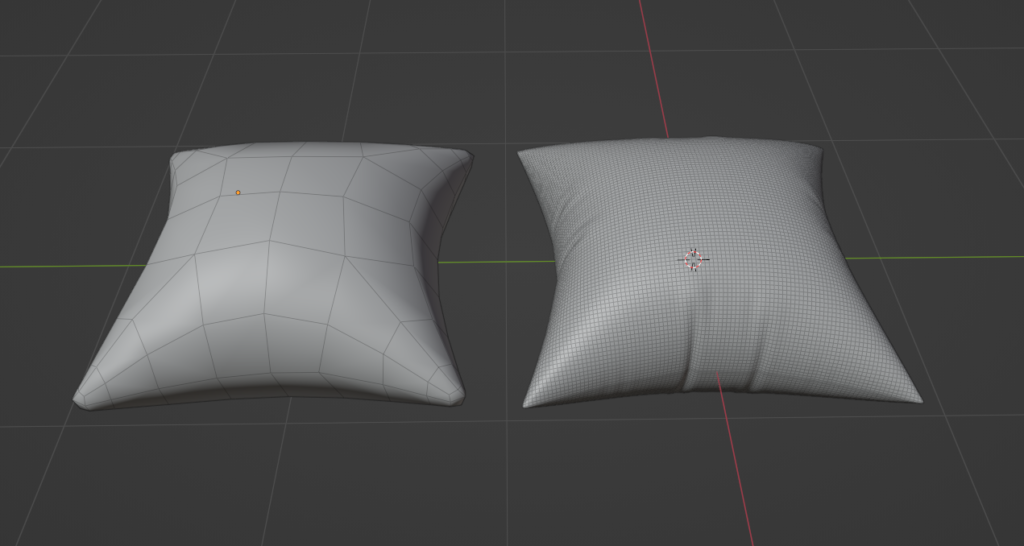The height and width of the screenshot is (546, 1024).
Task: Select the low-poly pillow mesh
Action: pos(274,278)
